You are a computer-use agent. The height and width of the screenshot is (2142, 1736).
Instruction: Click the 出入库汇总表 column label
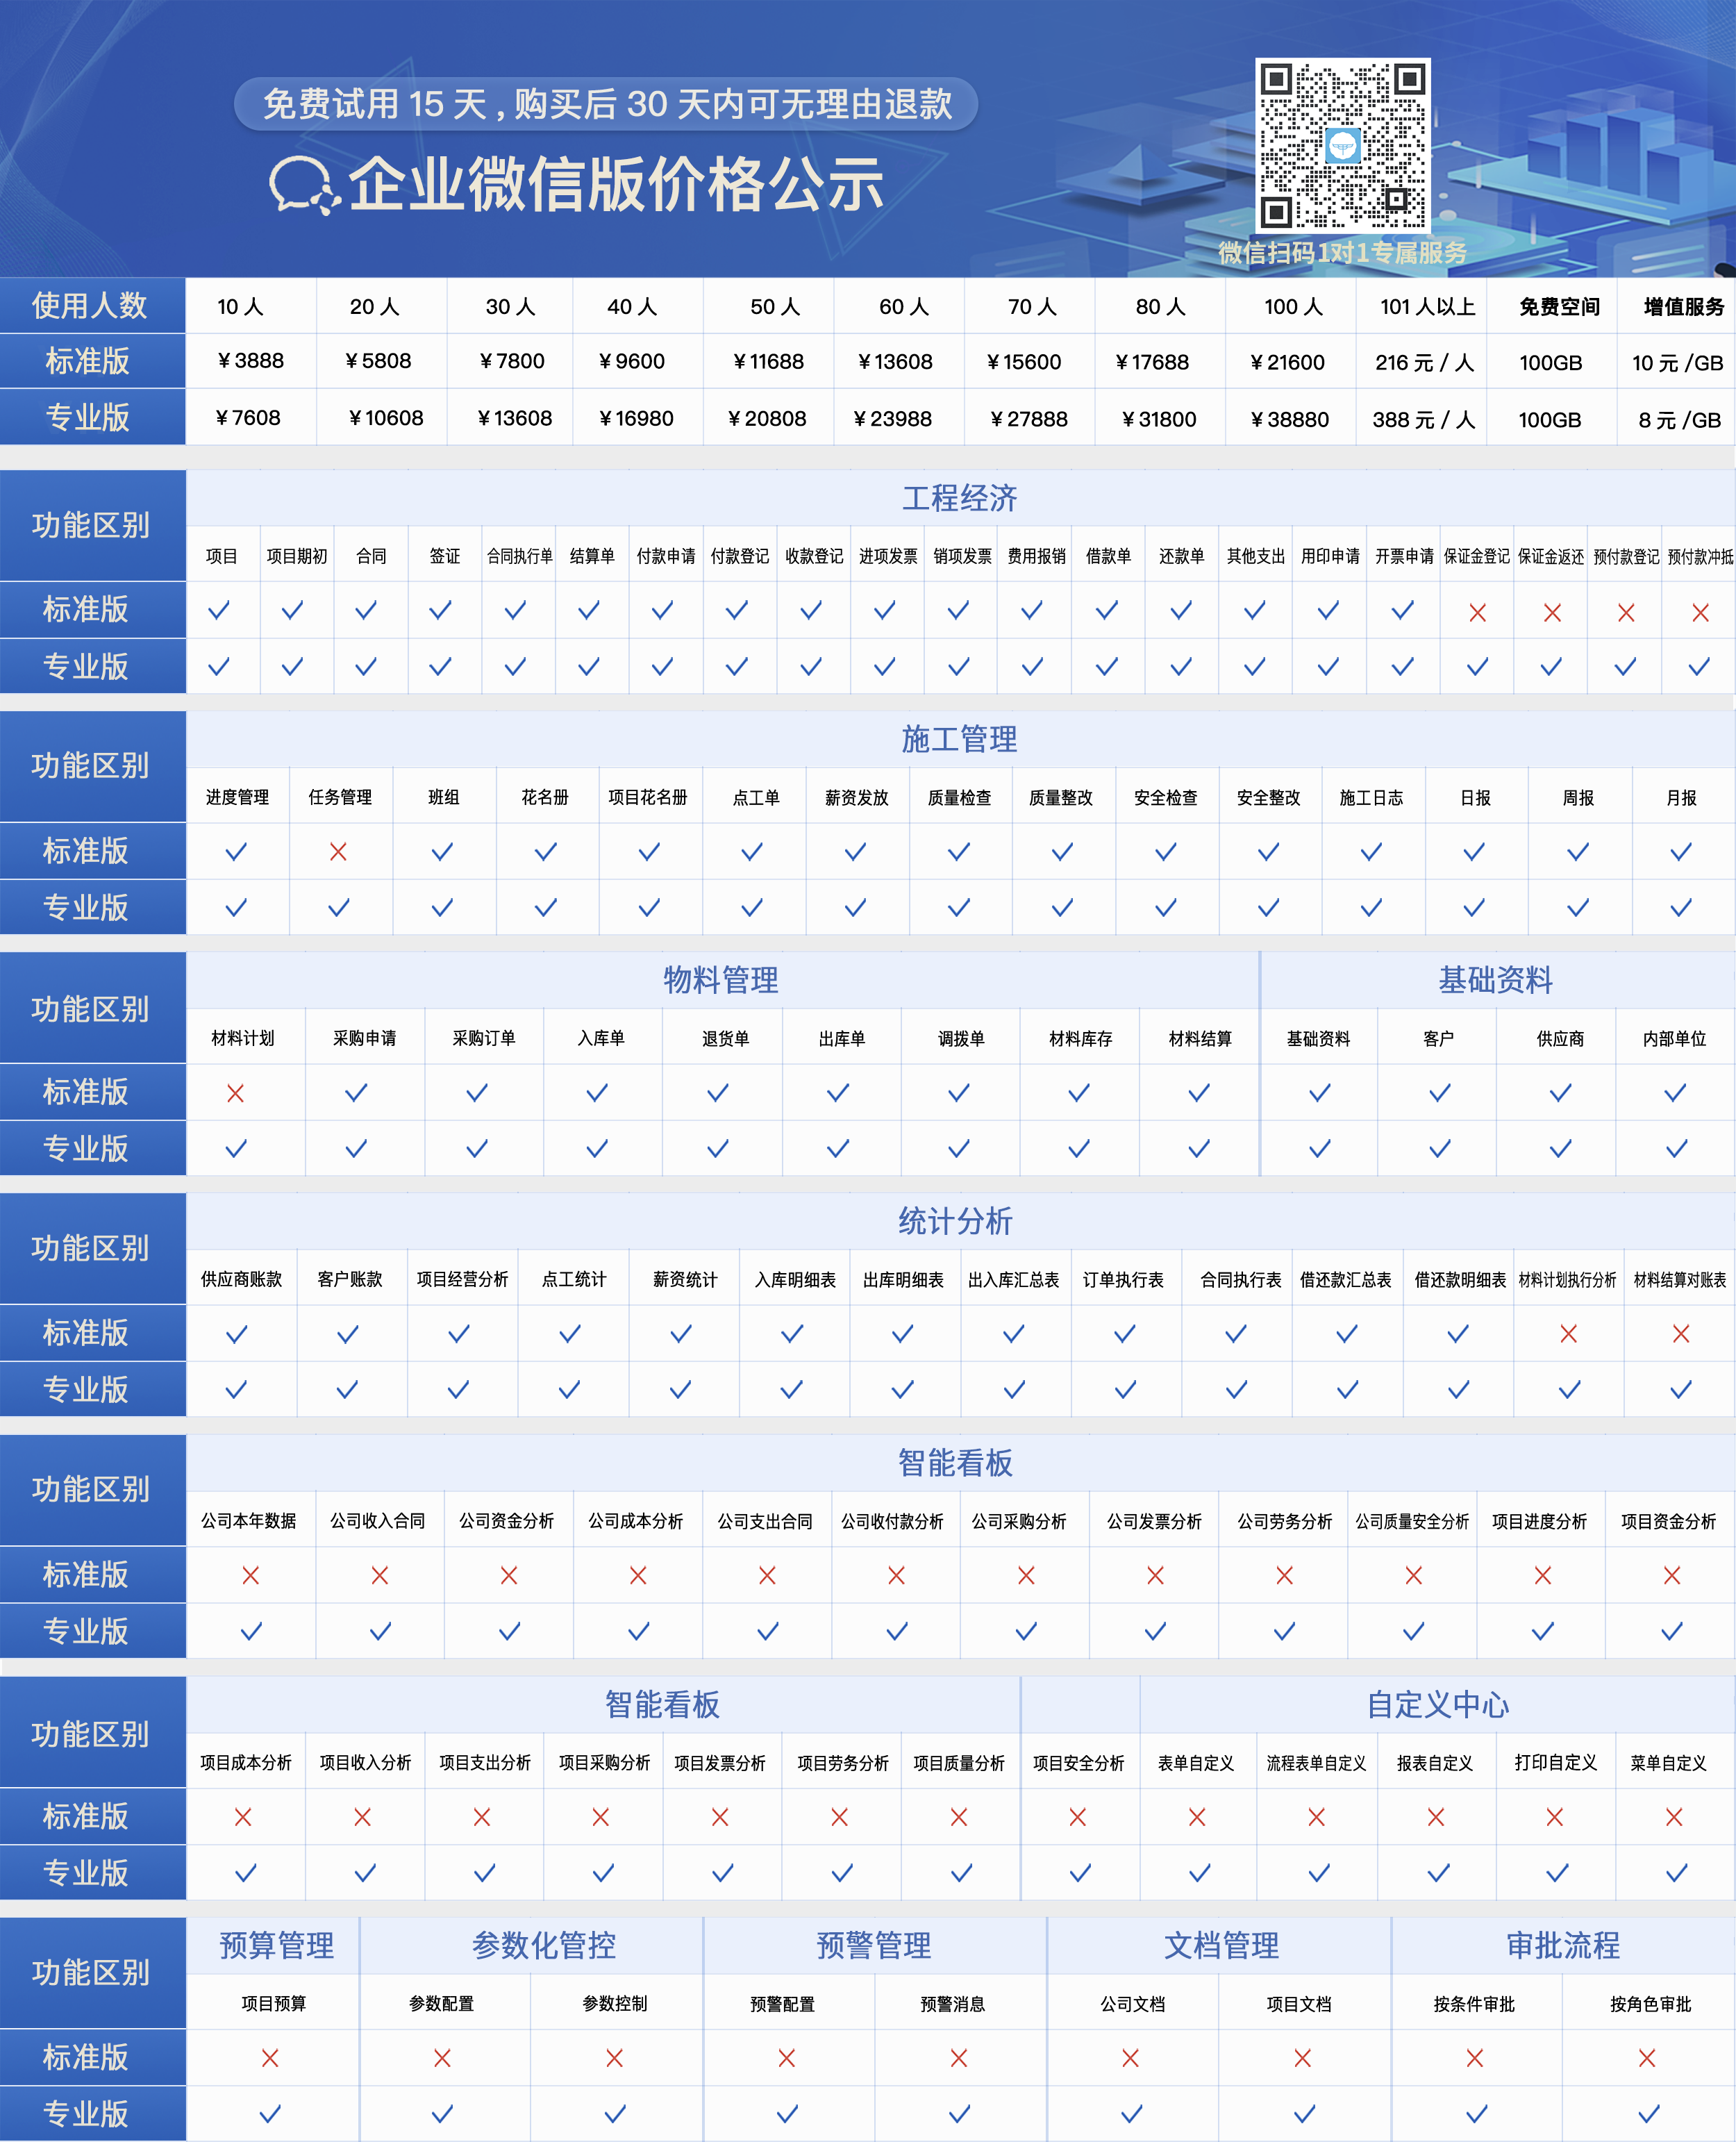[1013, 1280]
